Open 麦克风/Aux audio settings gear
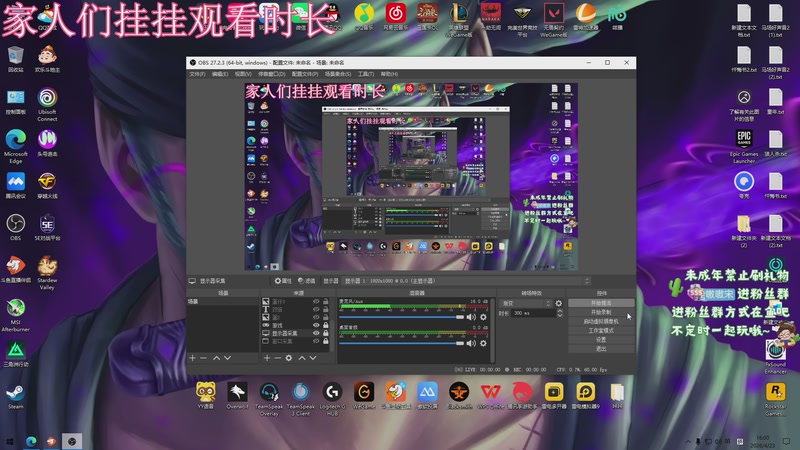Image resolution: width=800 pixels, height=450 pixels. coord(483,317)
